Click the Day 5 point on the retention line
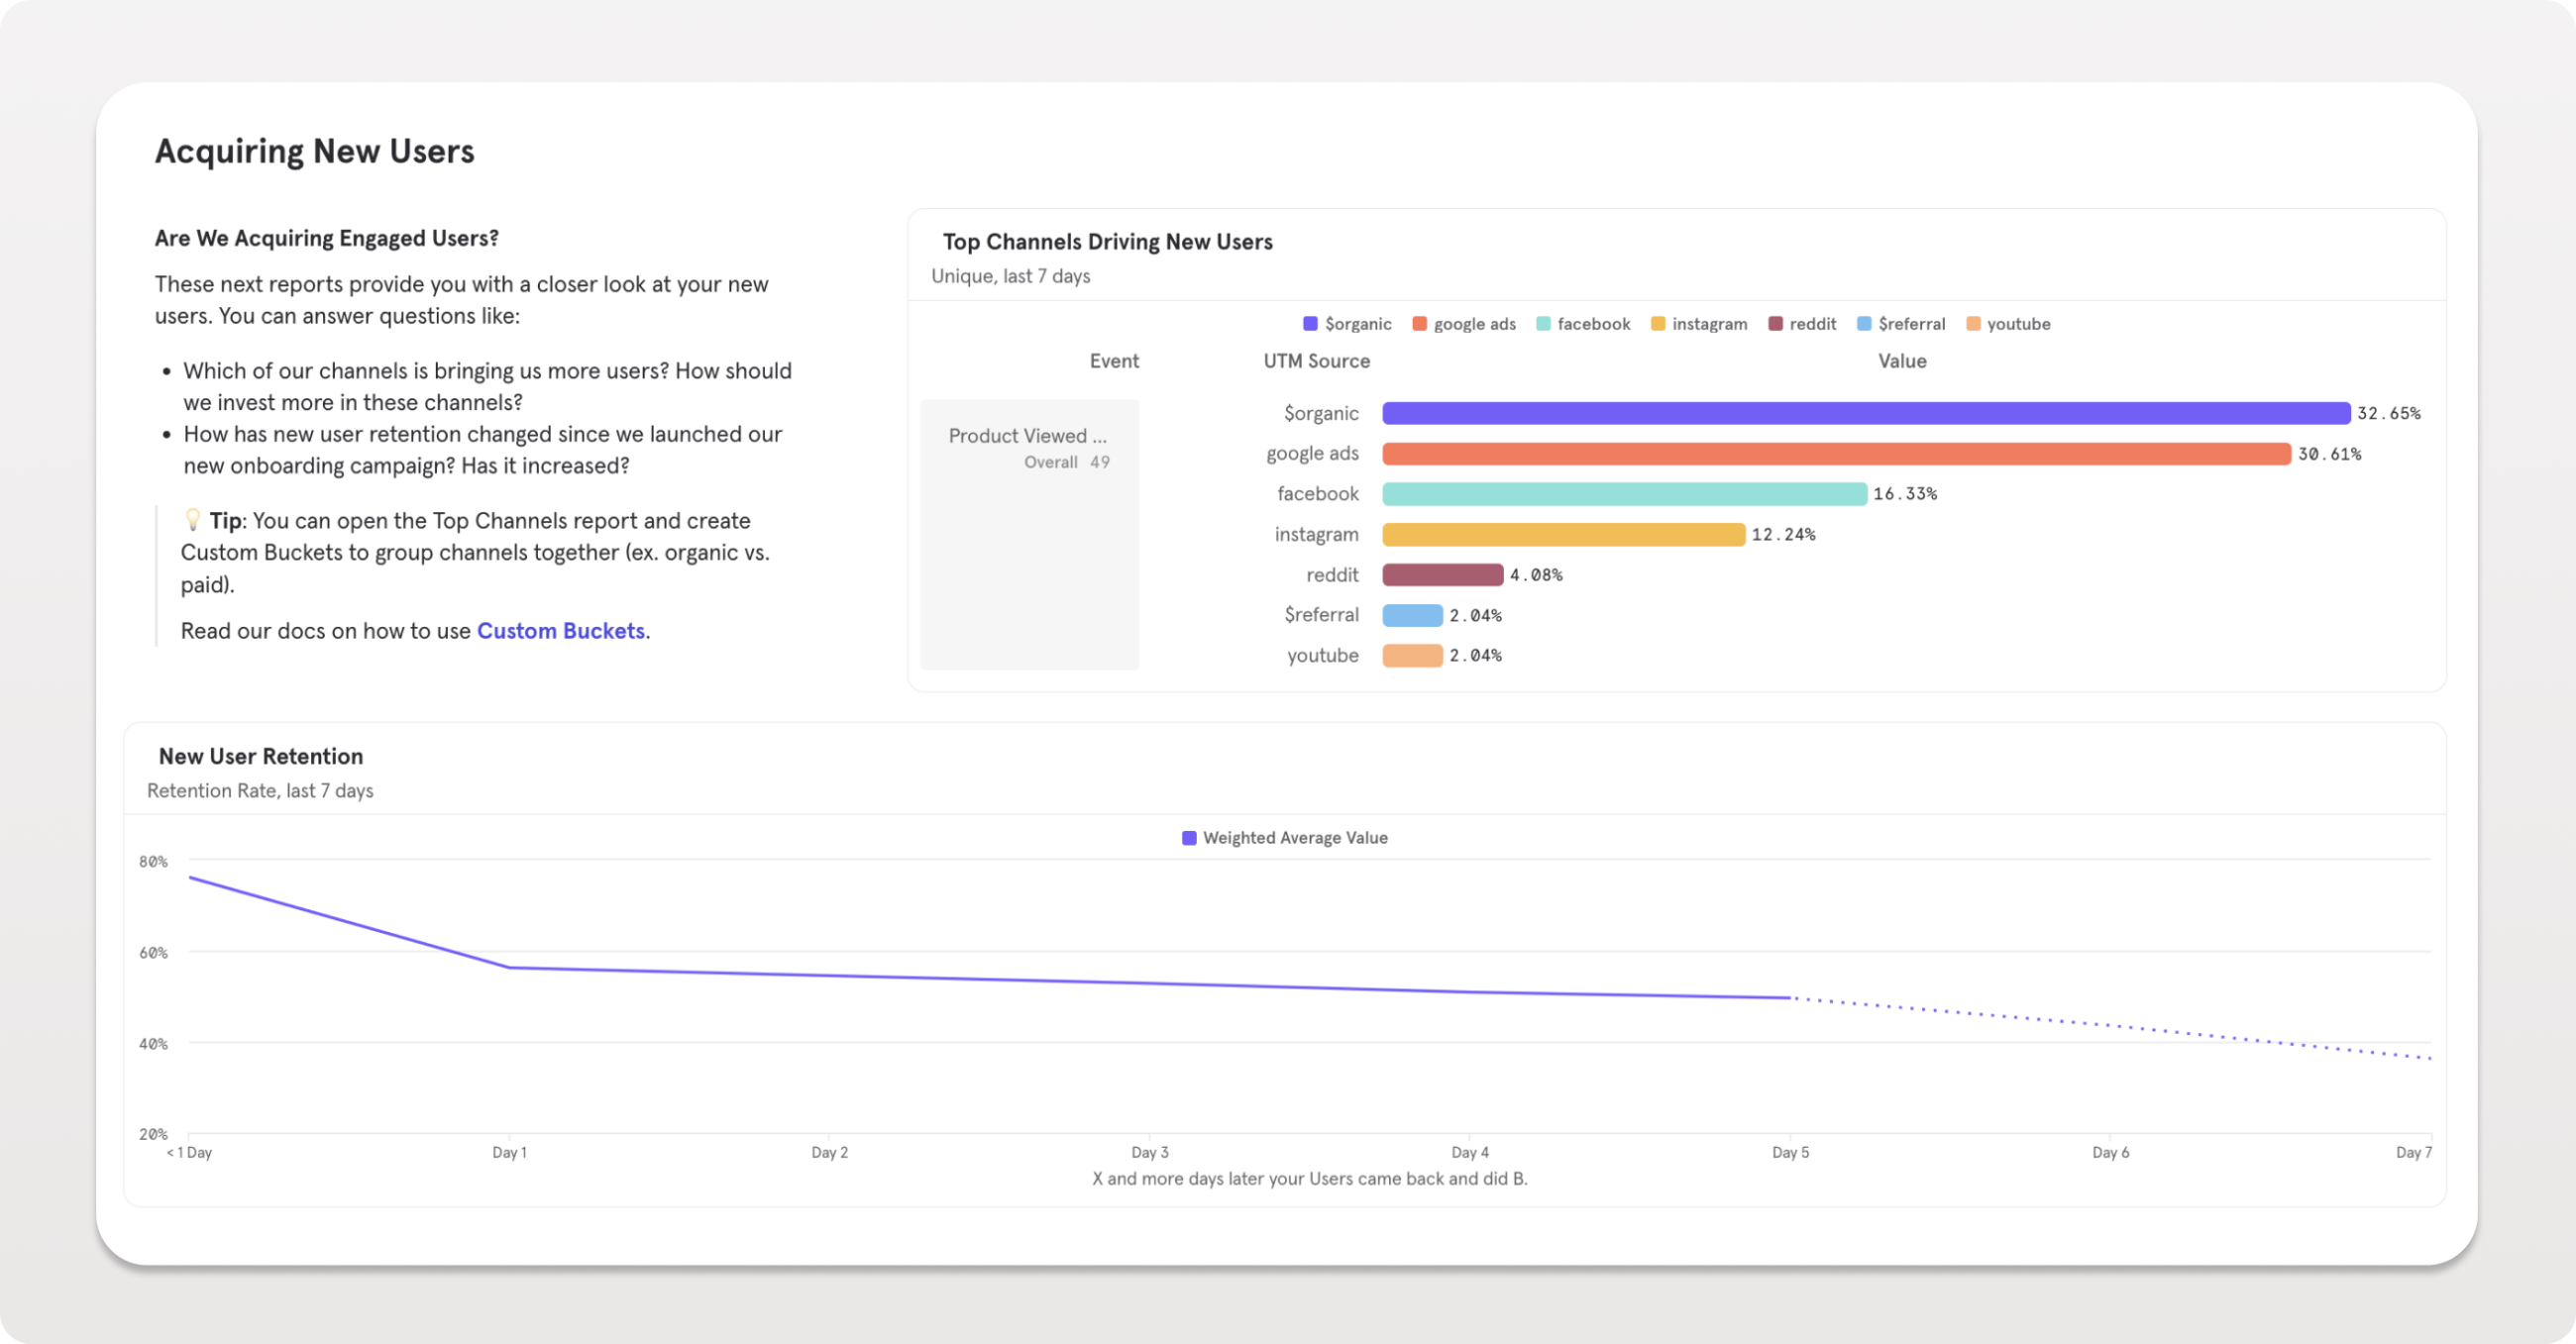2576x1344 pixels. [x=1790, y=996]
